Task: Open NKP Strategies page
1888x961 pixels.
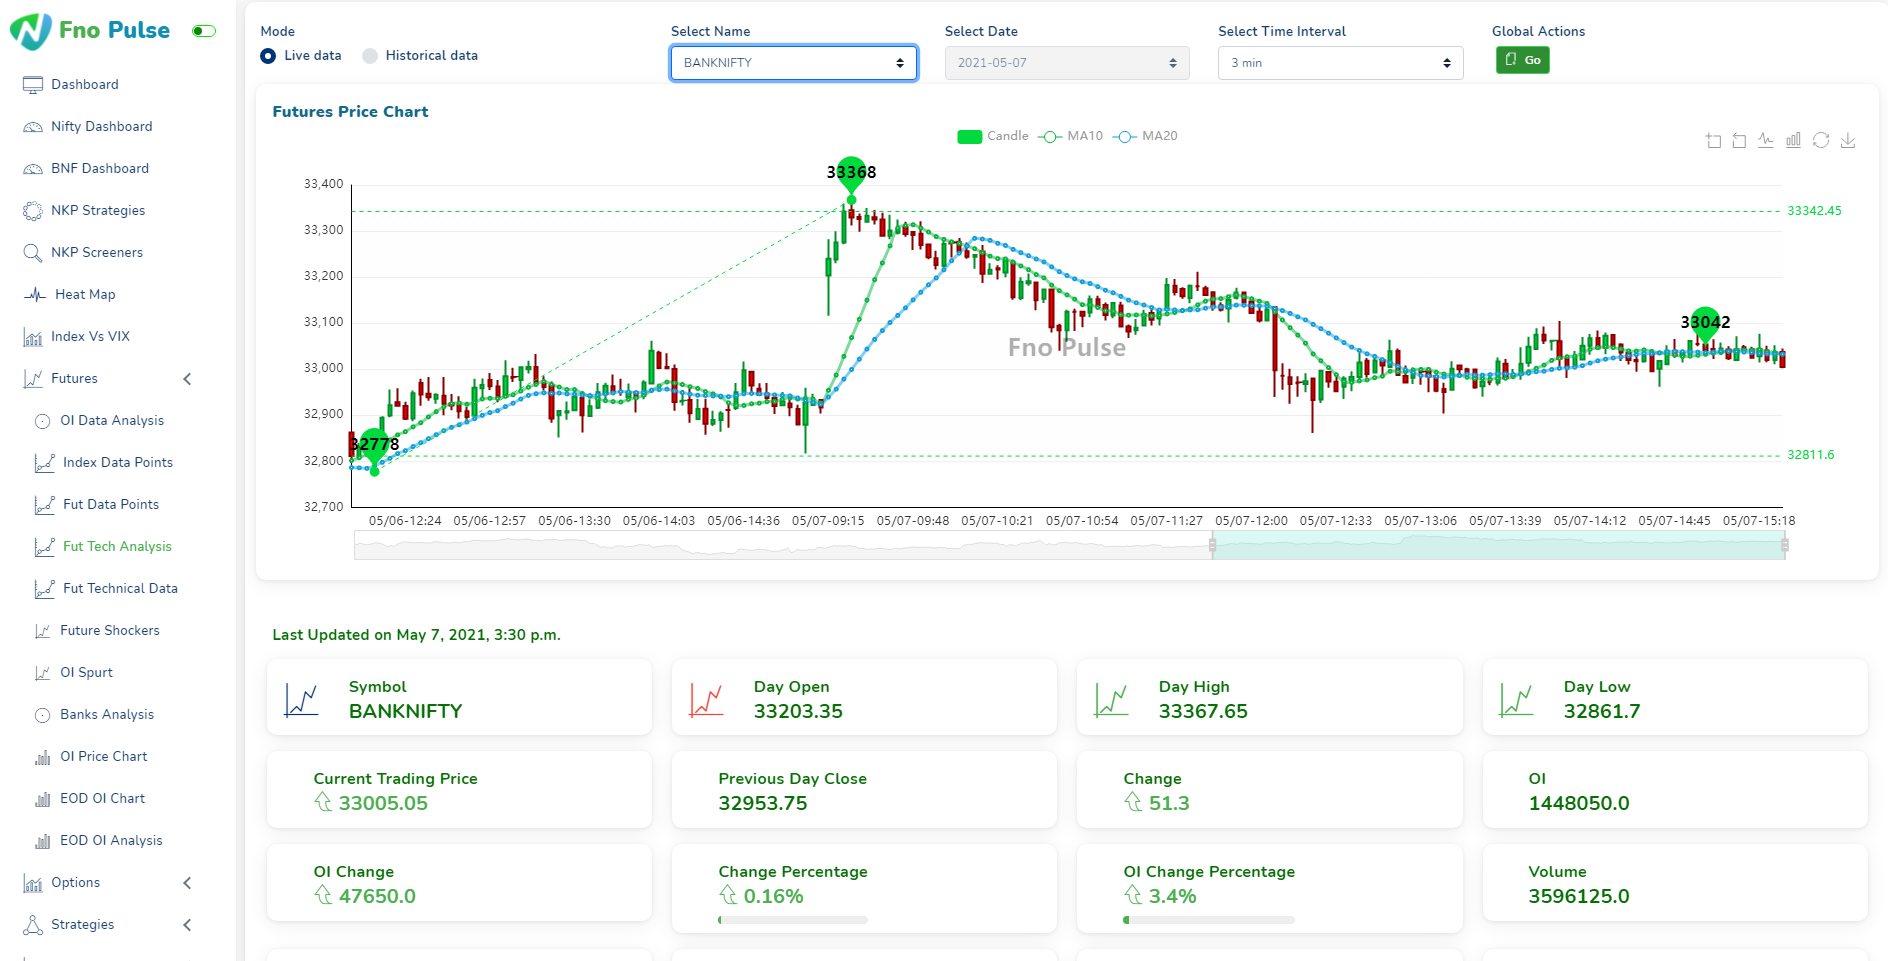Action: pyautogui.click(x=98, y=211)
